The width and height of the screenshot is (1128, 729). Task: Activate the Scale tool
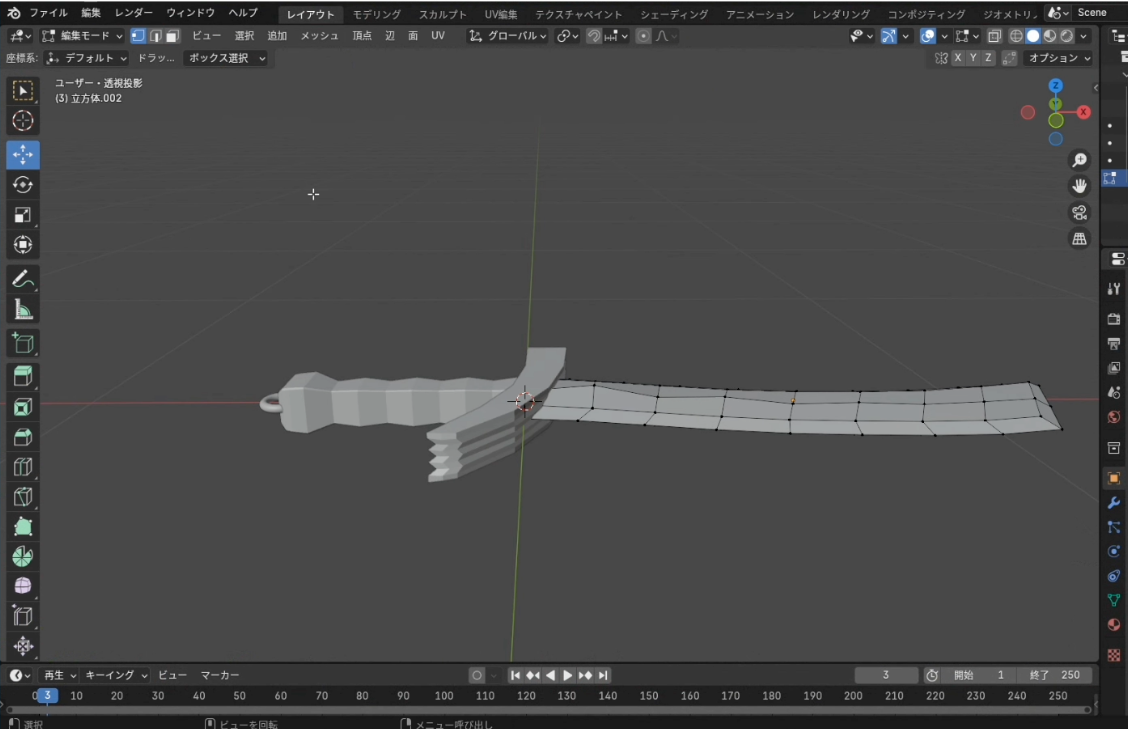23,215
